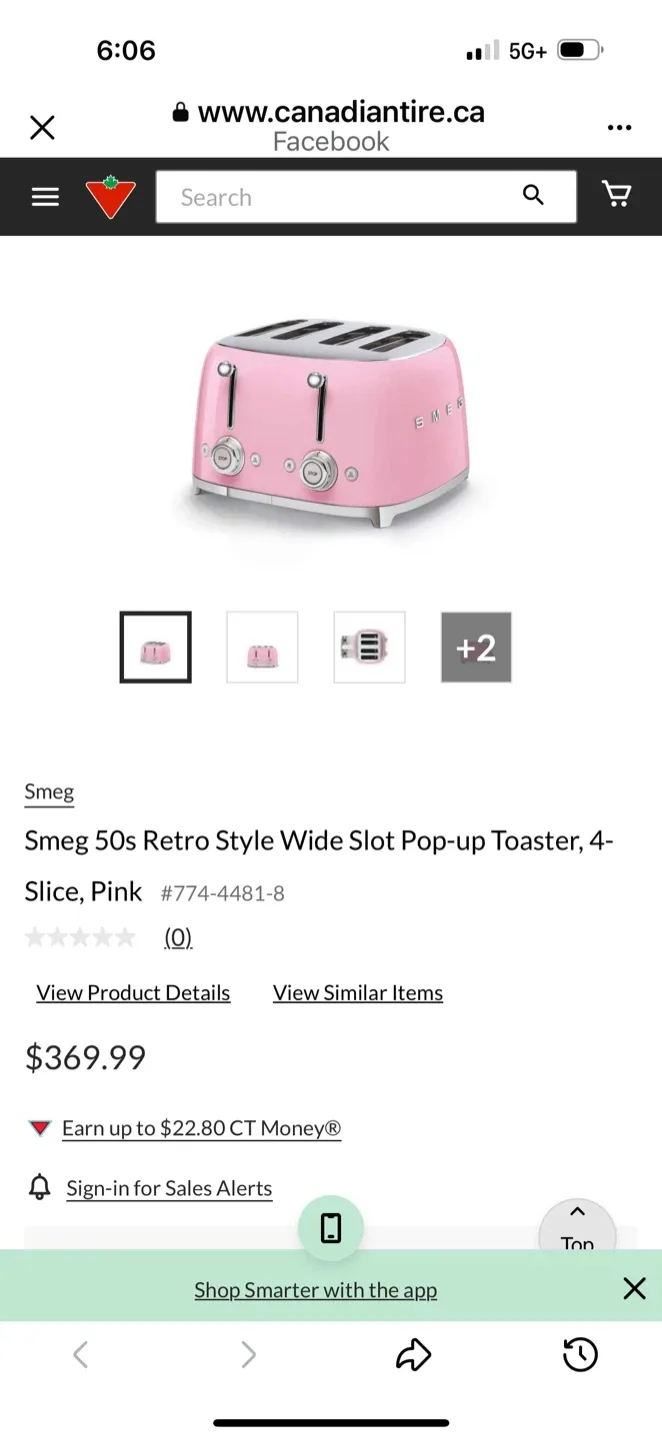Tap the sales alerts bell icon
The height and width of the screenshot is (1440, 662).
click(x=40, y=1187)
